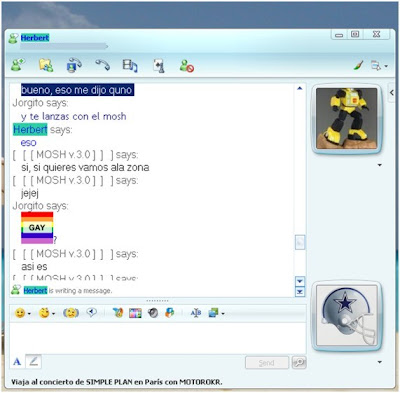Open the wink selector icon
This screenshot has width=400, height=393.
[44, 313]
